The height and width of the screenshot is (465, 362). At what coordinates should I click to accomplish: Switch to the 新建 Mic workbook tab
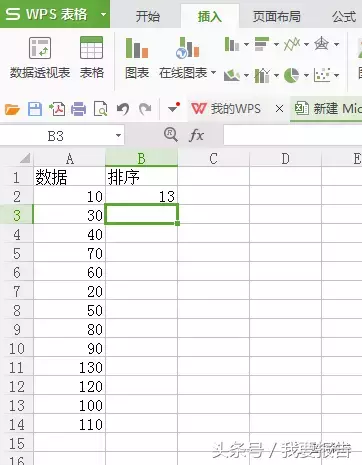pyautogui.click(x=327, y=109)
